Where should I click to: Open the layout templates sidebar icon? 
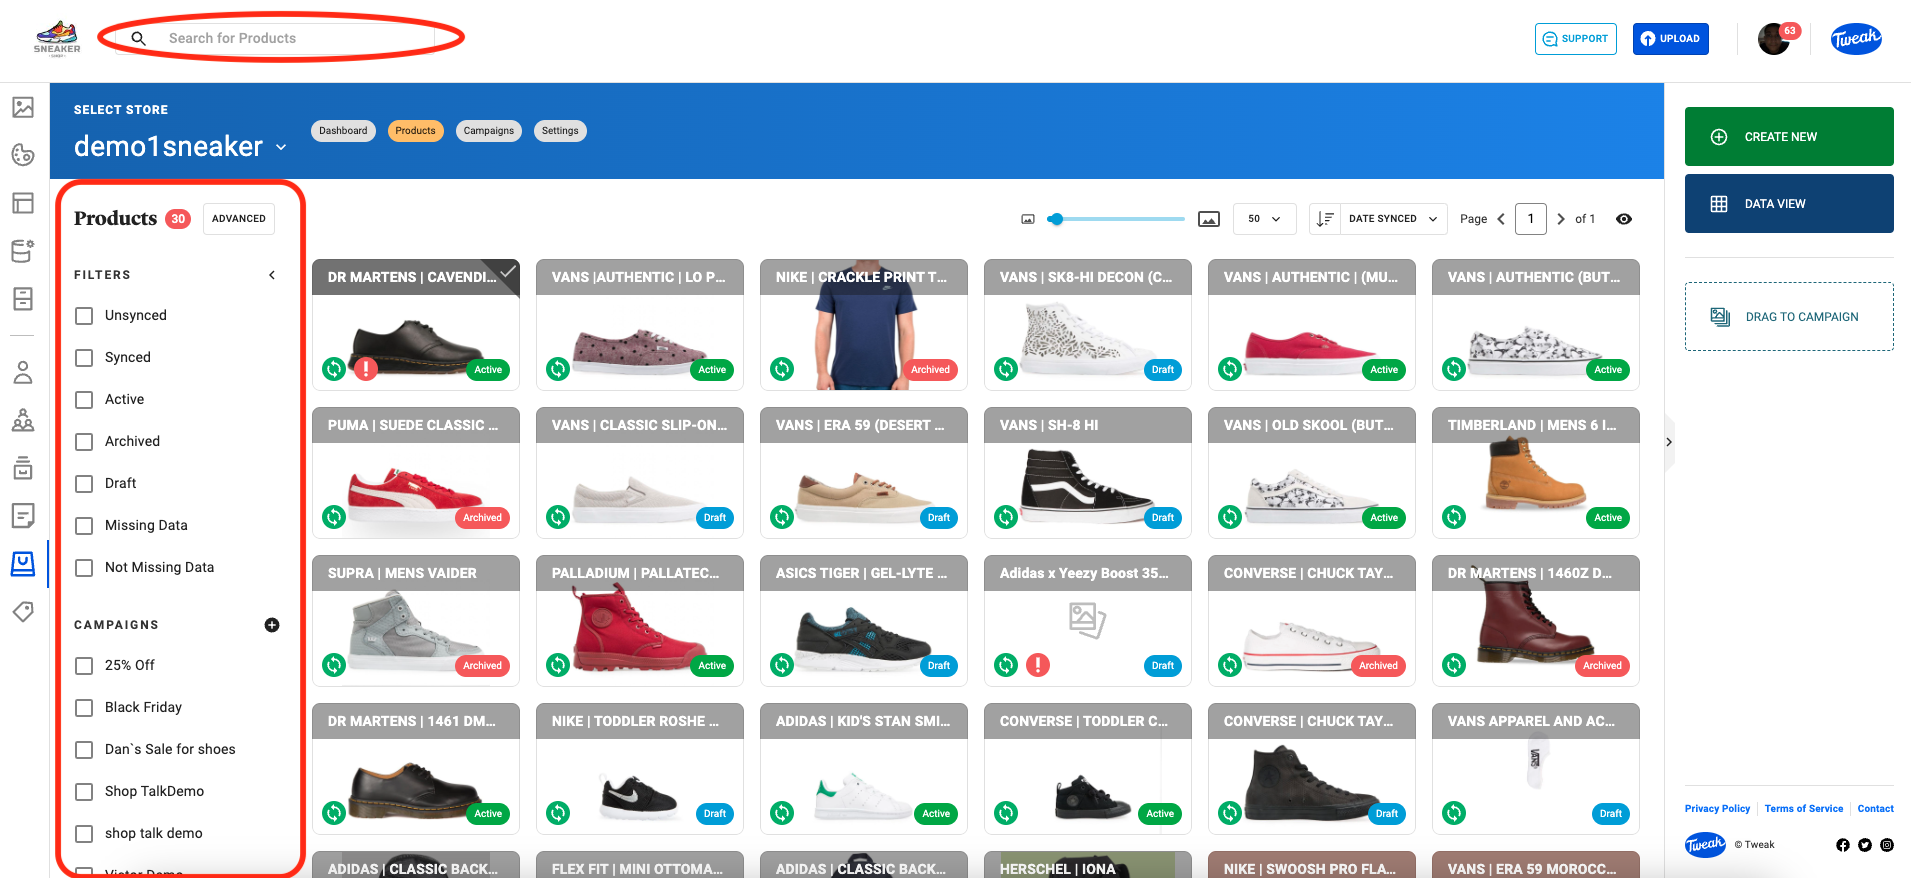point(23,203)
